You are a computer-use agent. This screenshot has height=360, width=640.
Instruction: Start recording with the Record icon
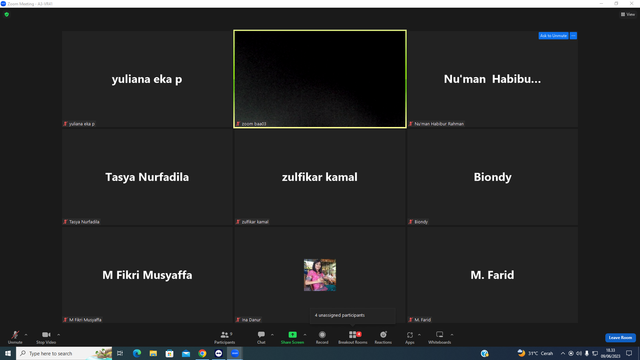pyautogui.click(x=322, y=338)
